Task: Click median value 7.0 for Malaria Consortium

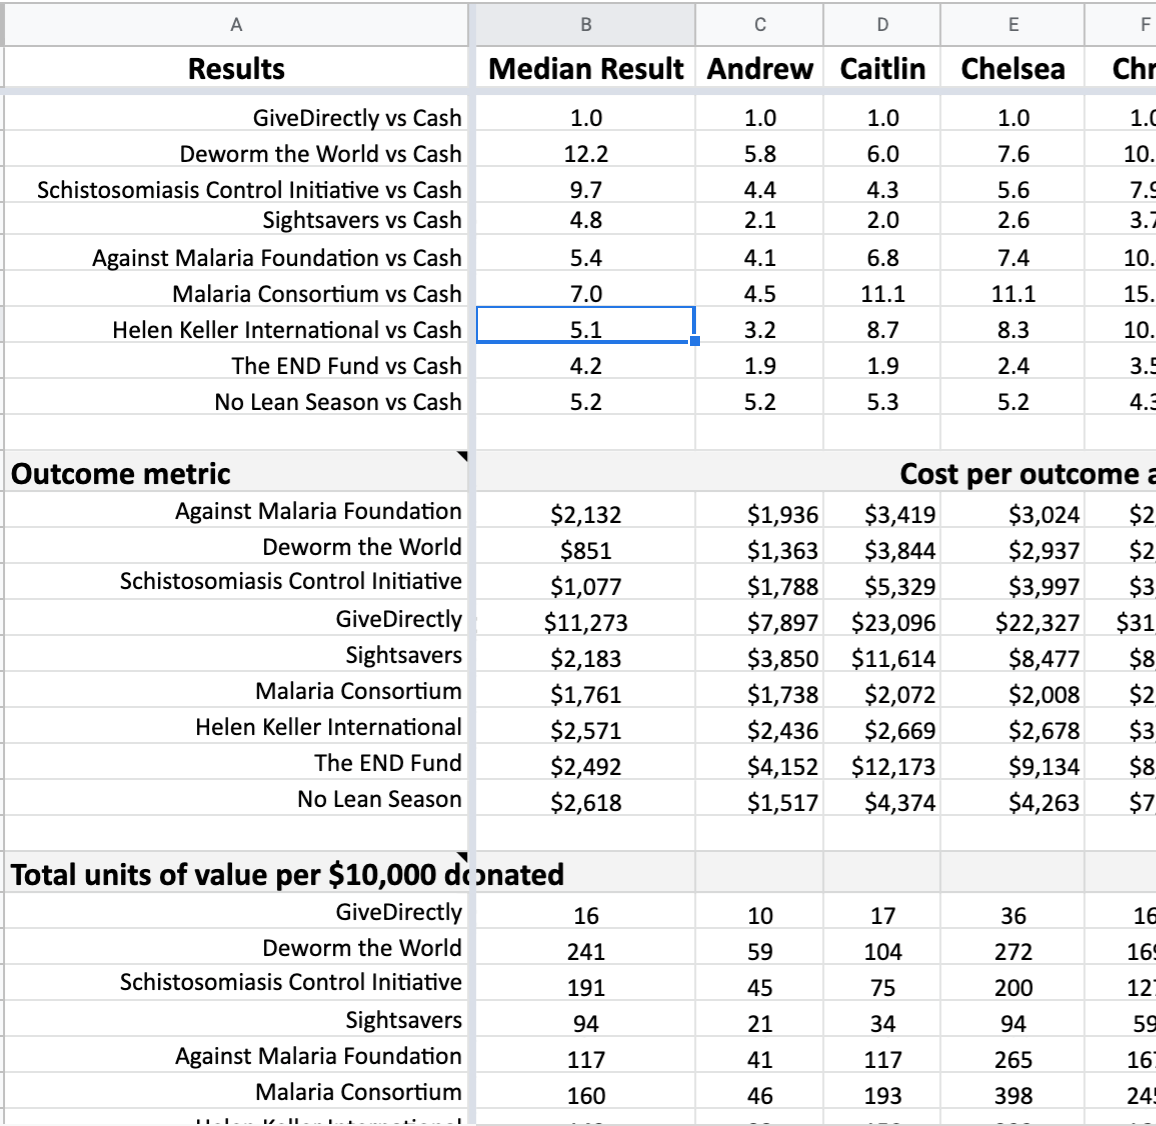Action: 586,294
